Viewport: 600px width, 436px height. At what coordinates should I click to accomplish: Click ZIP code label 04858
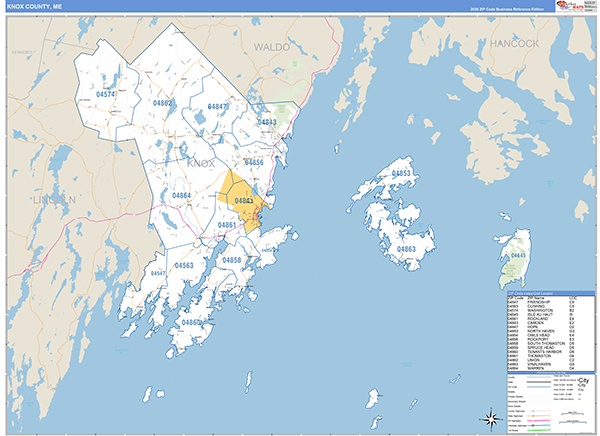point(232,260)
